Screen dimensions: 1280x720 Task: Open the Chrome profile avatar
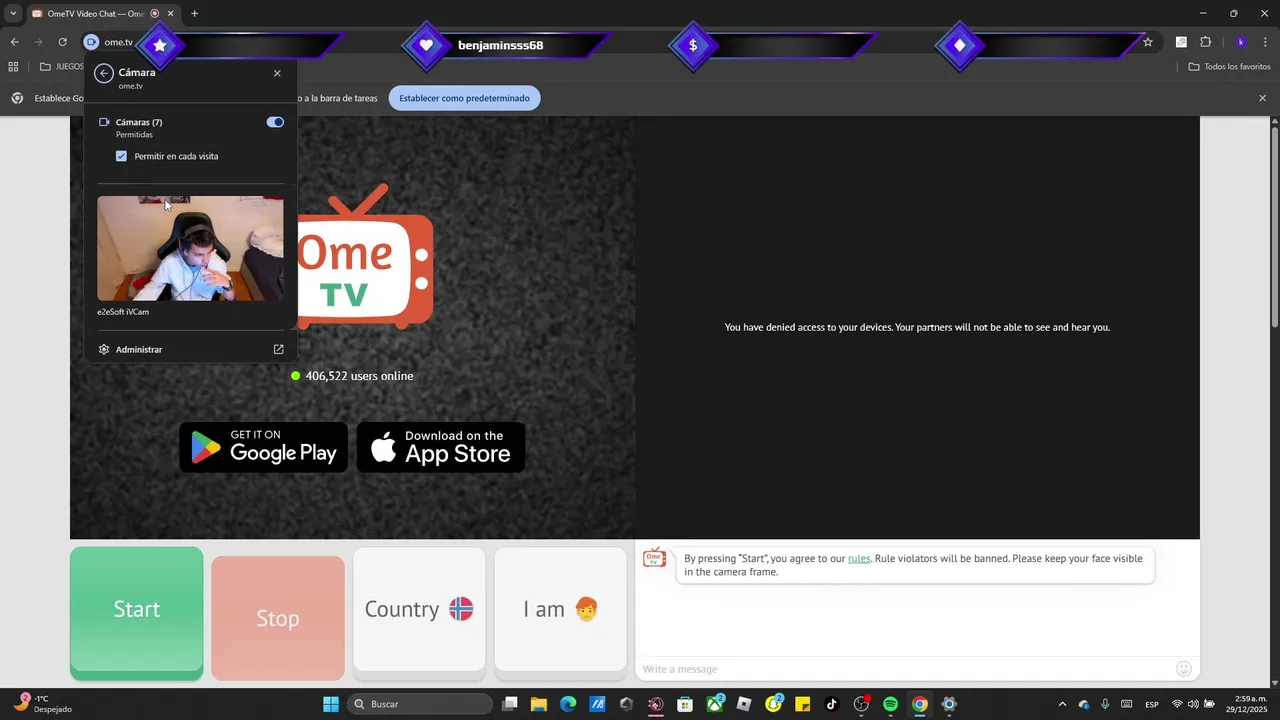point(1241,42)
